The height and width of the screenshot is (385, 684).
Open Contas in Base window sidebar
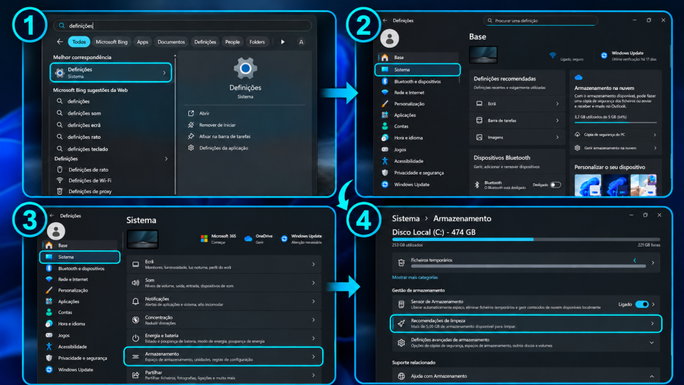[x=401, y=126]
